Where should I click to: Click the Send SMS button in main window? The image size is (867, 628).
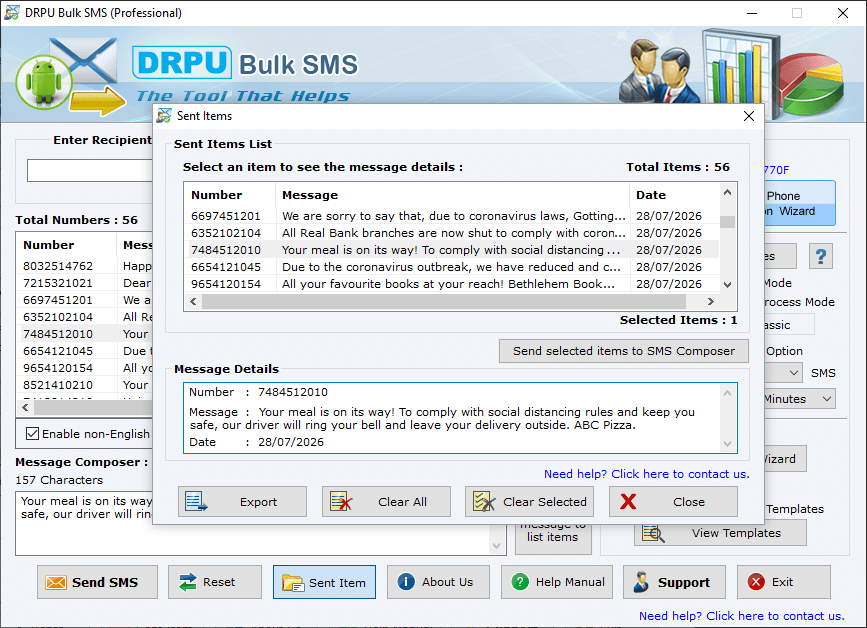click(x=97, y=582)
